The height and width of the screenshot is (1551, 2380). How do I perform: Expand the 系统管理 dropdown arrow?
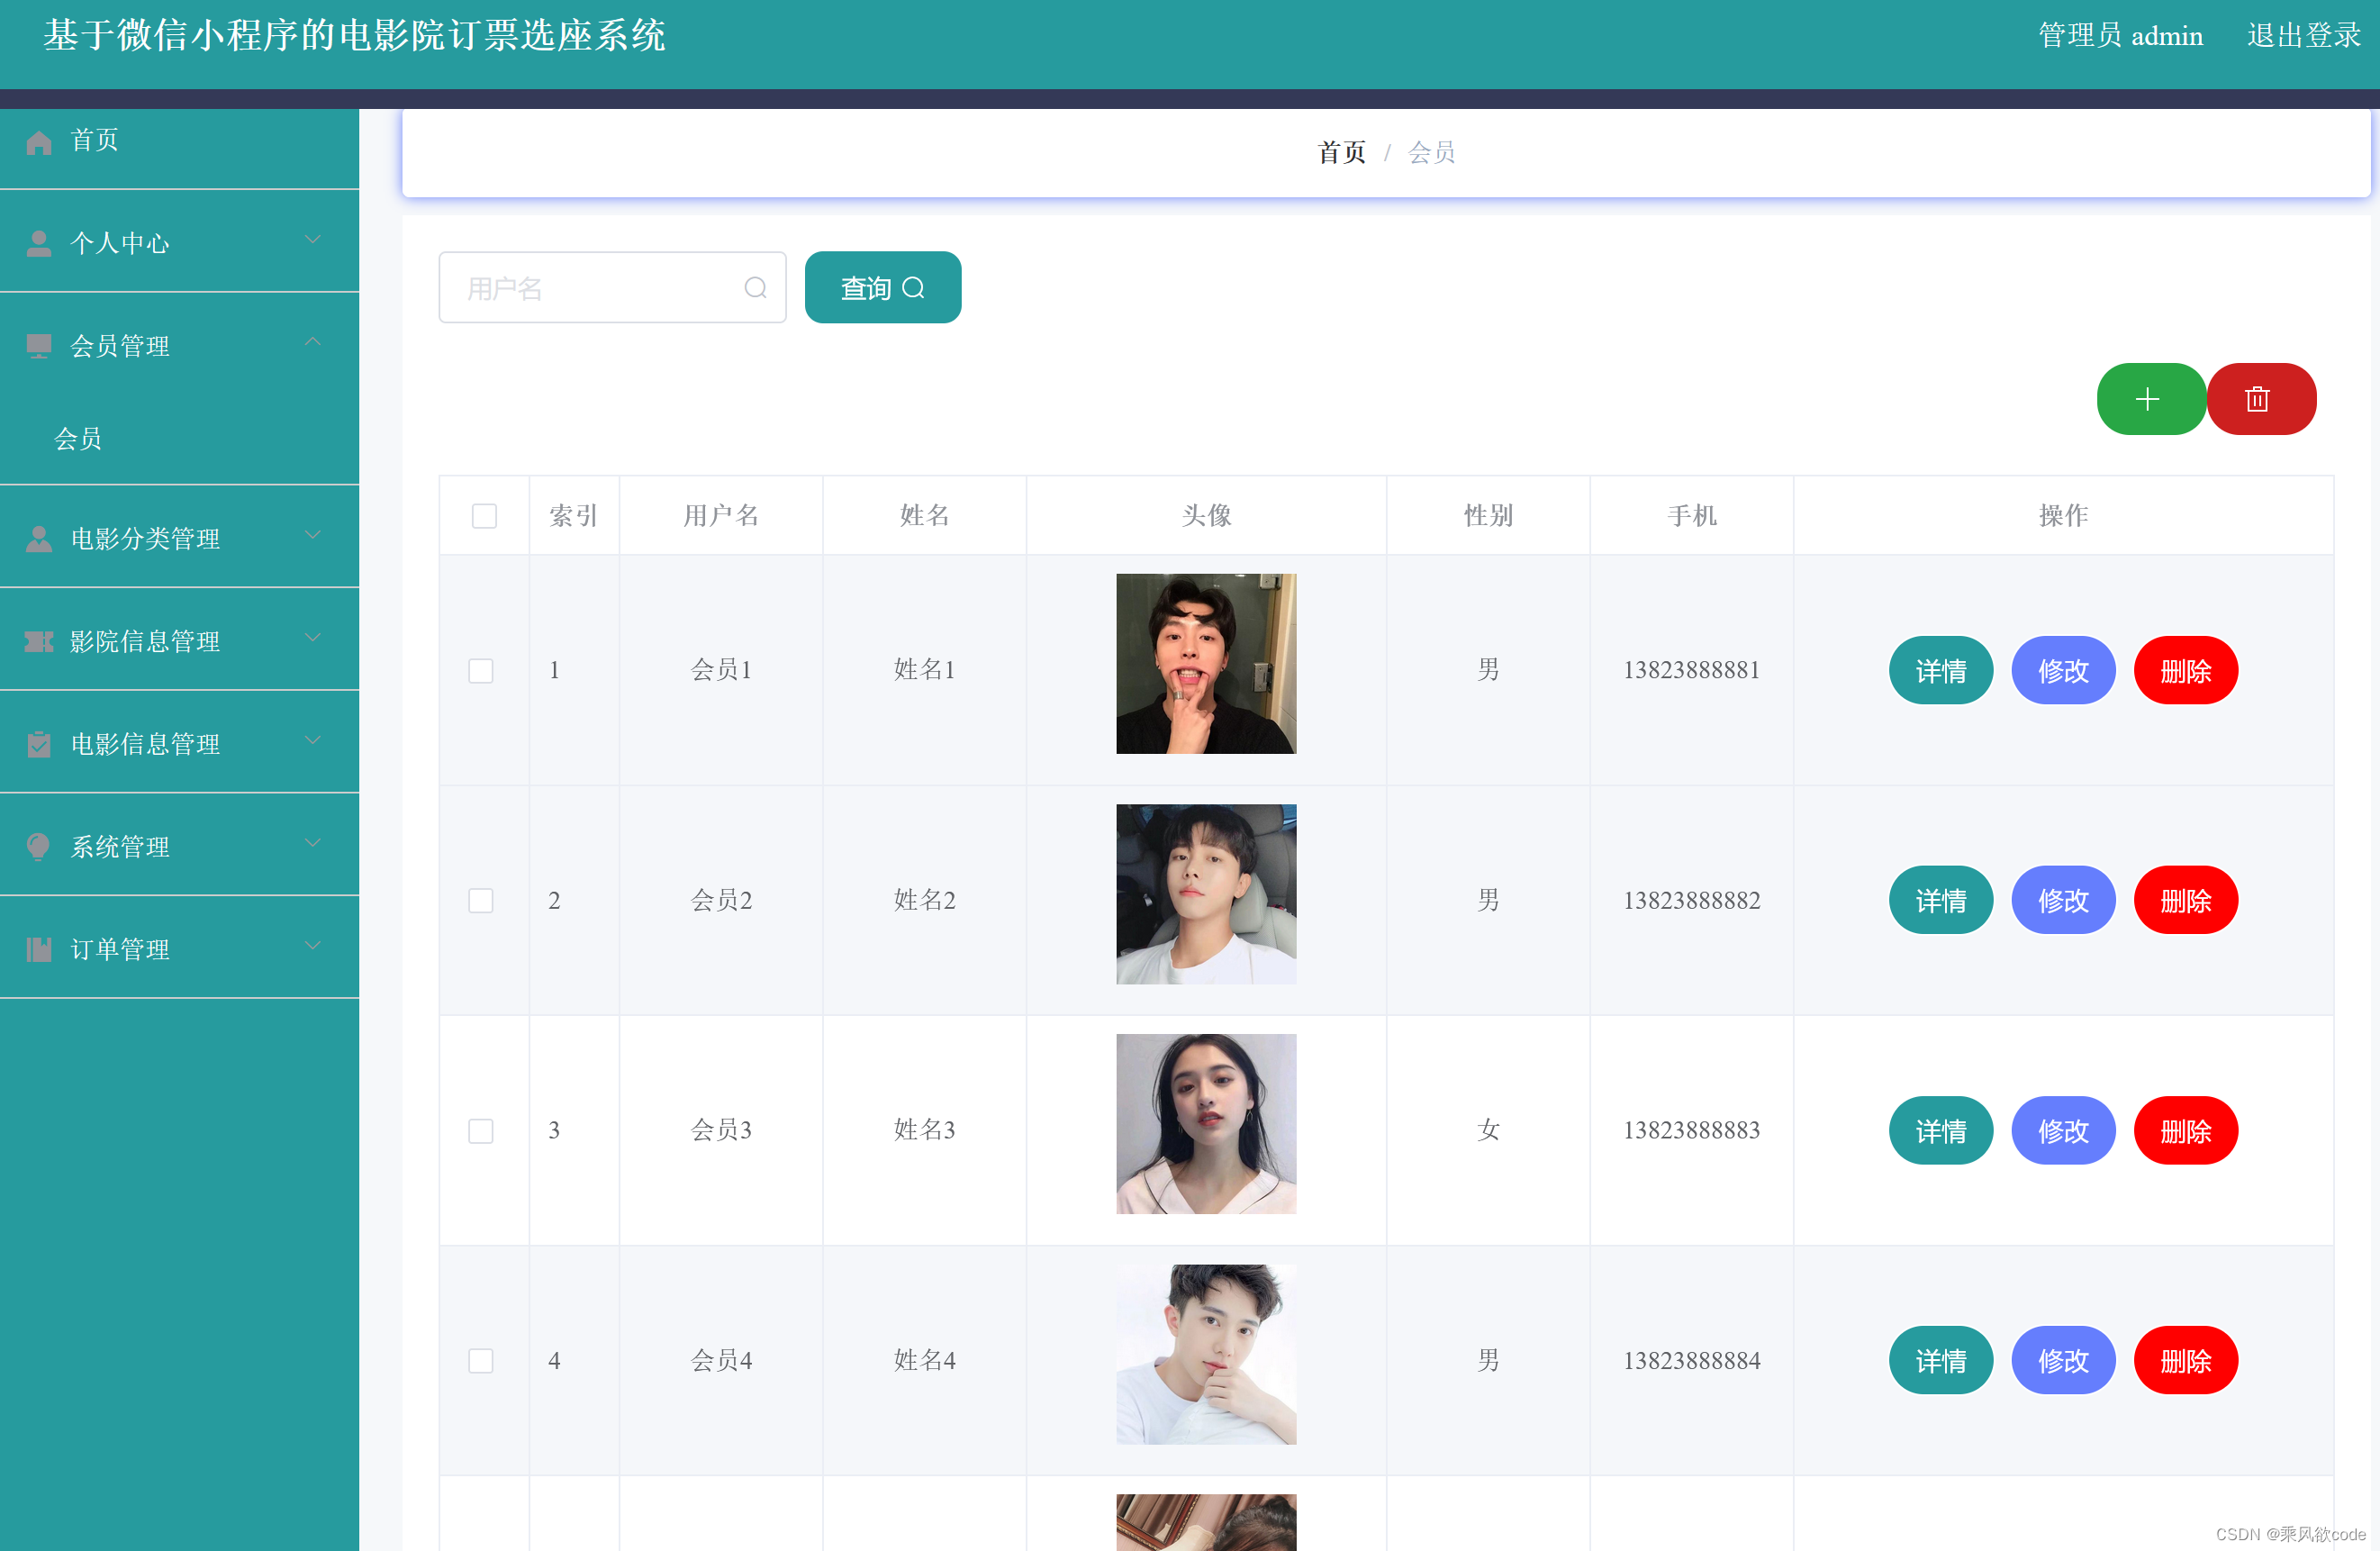click(313, 843)
